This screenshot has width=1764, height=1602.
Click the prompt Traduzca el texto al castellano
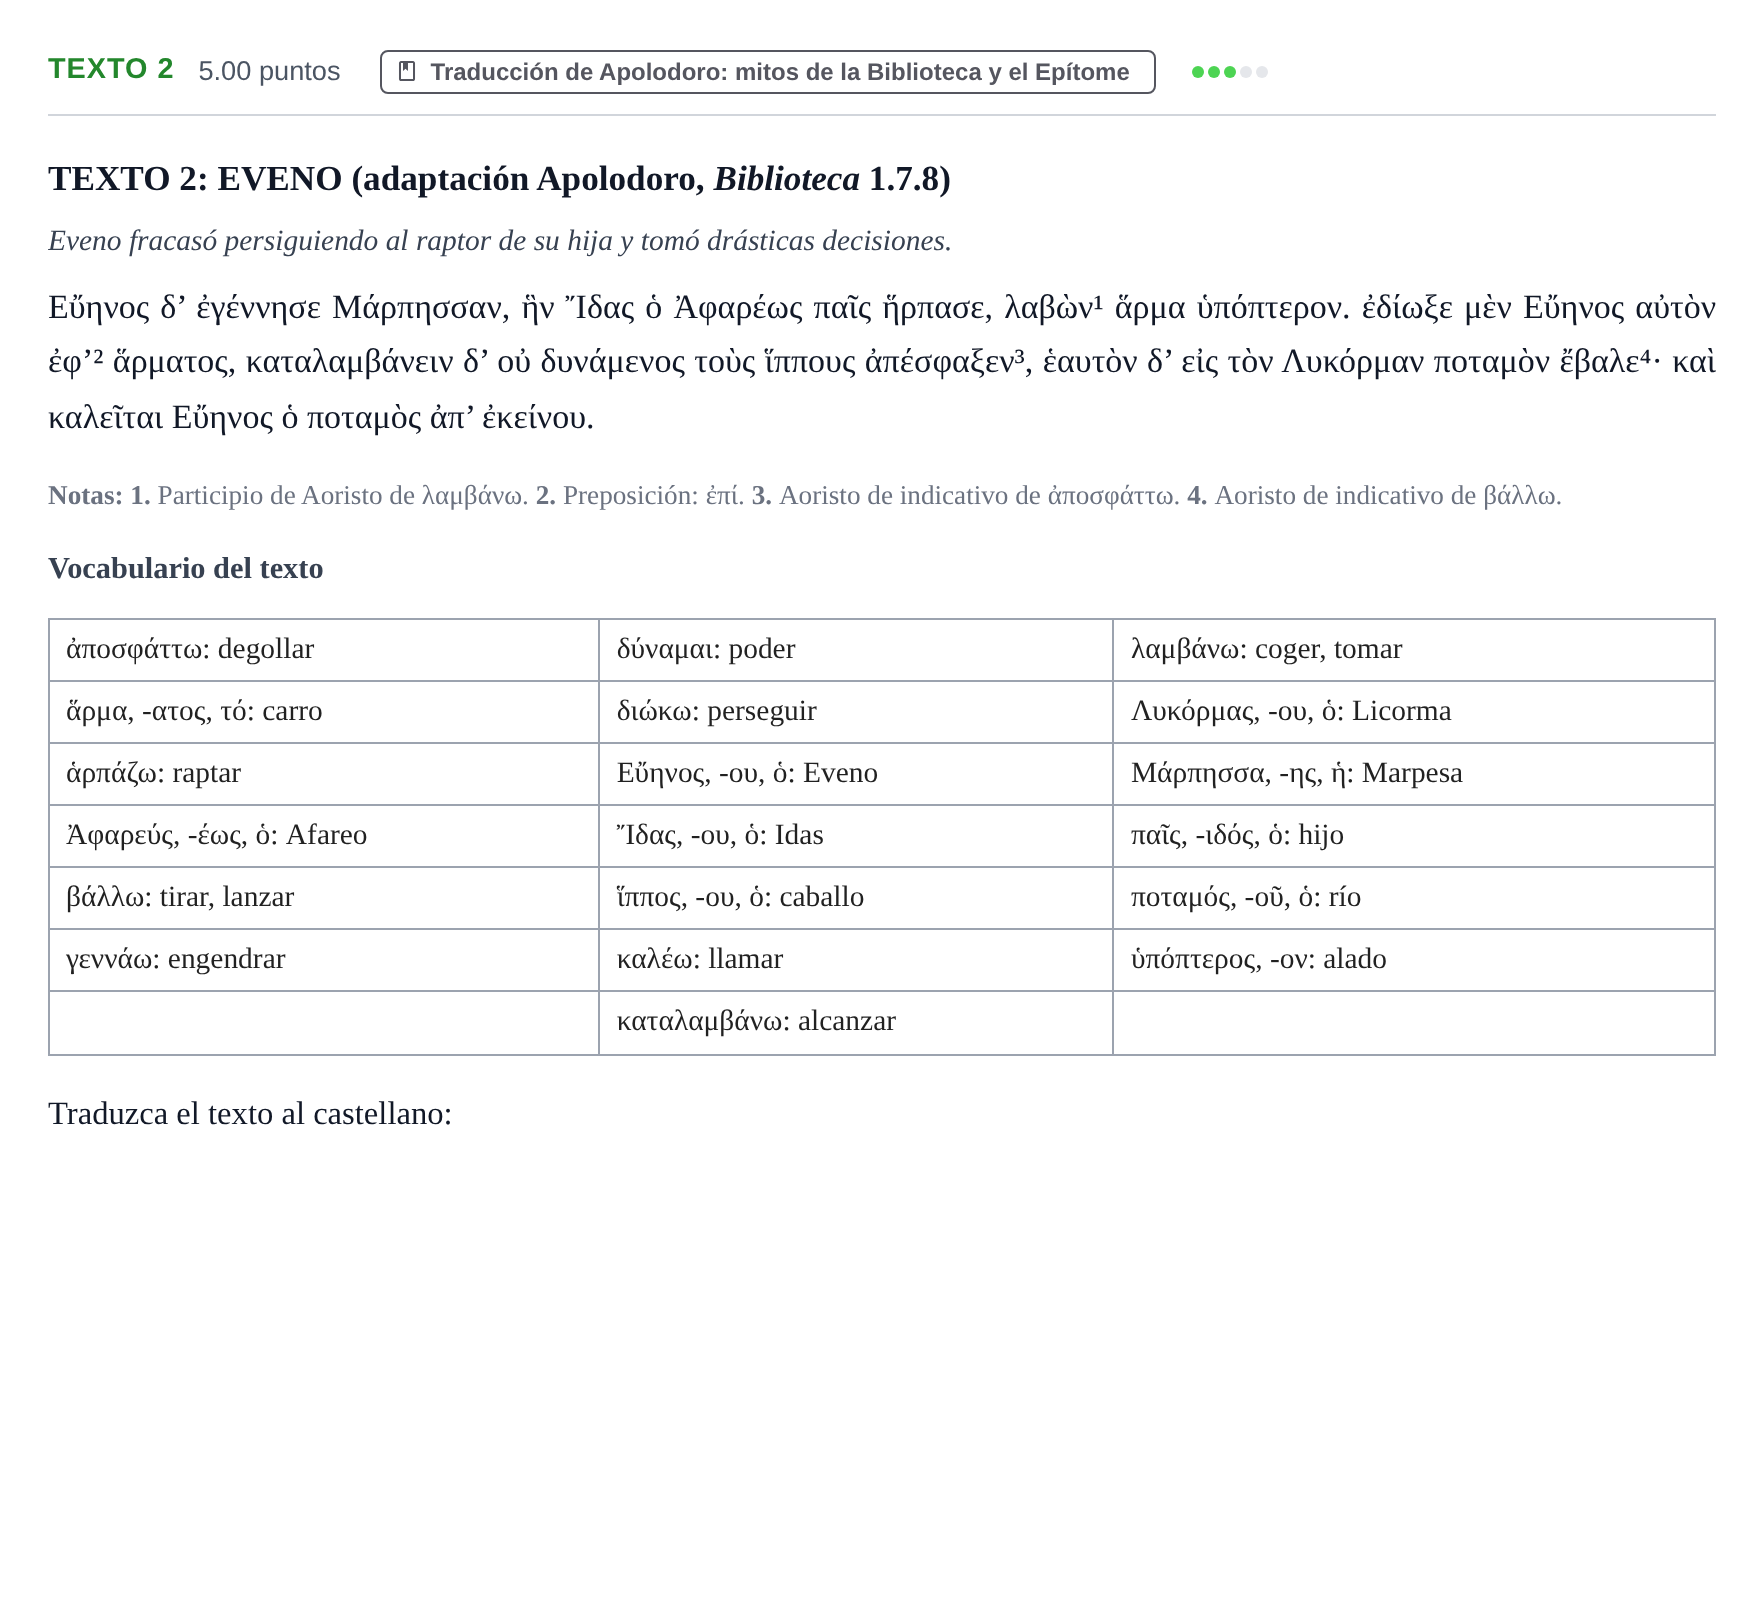click(250, 1114)
